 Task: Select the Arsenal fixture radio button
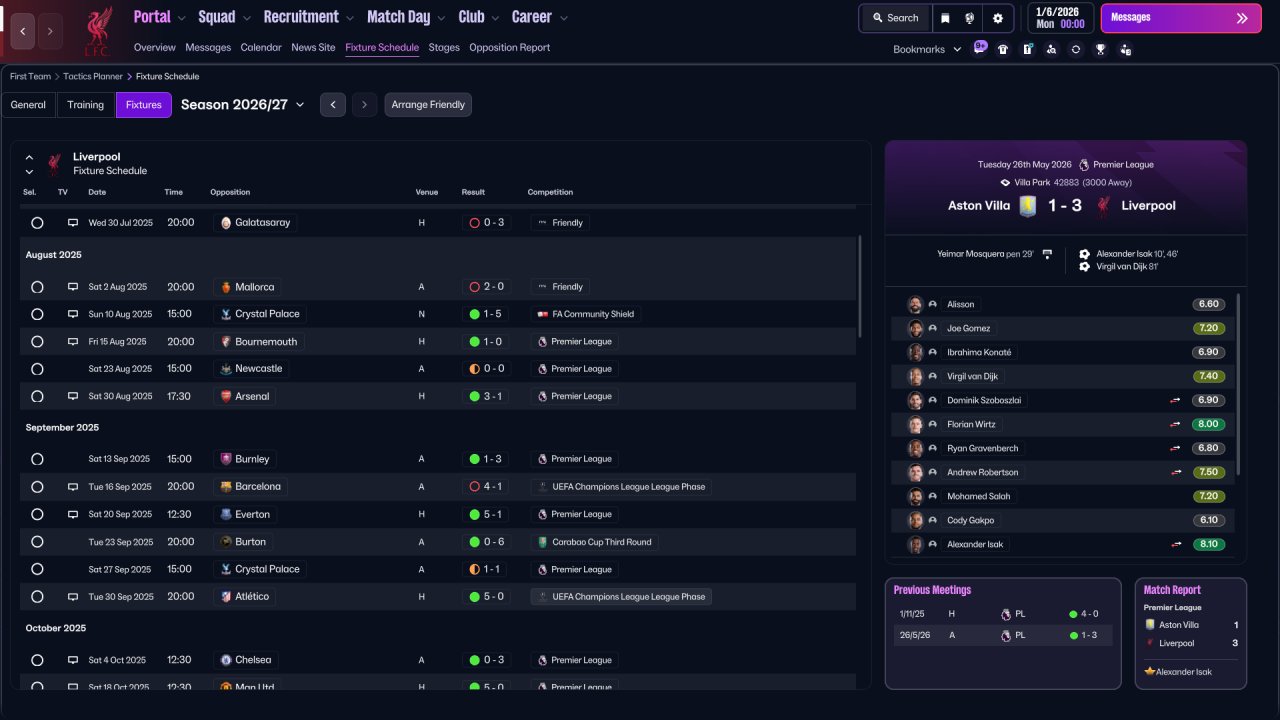pos(37,397)
